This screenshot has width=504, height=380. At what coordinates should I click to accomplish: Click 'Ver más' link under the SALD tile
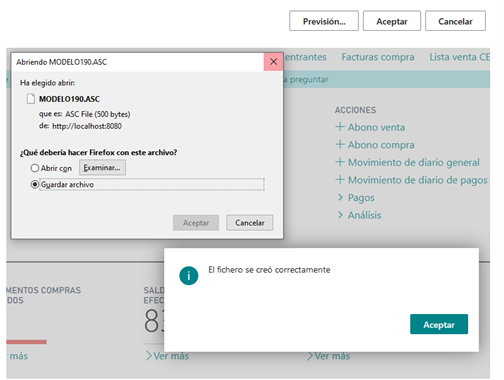click(171, 356)
